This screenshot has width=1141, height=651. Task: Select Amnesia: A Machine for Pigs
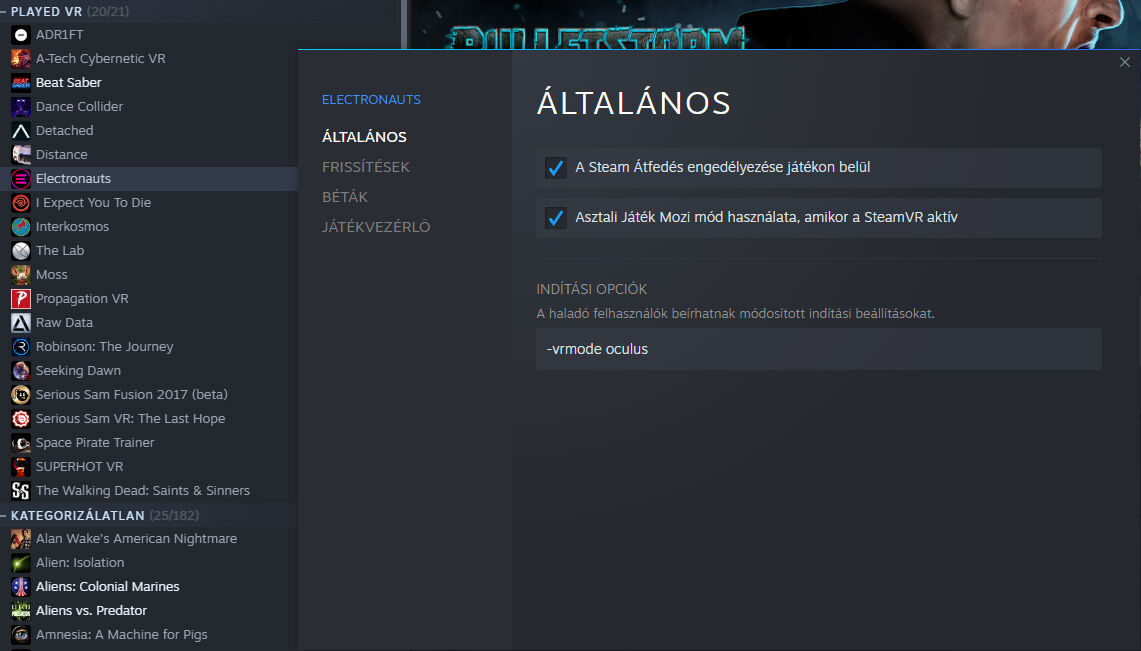122,635
